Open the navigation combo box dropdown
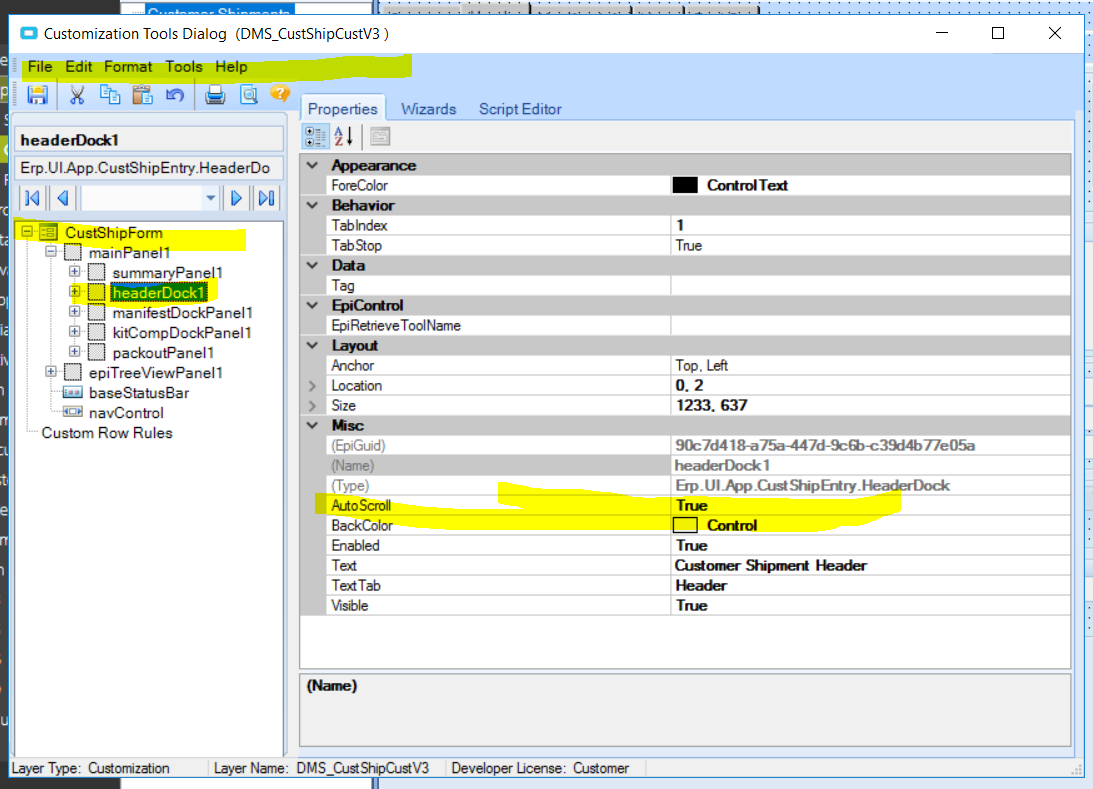This screenshot has width=1093, height=789. click(211, 199)
